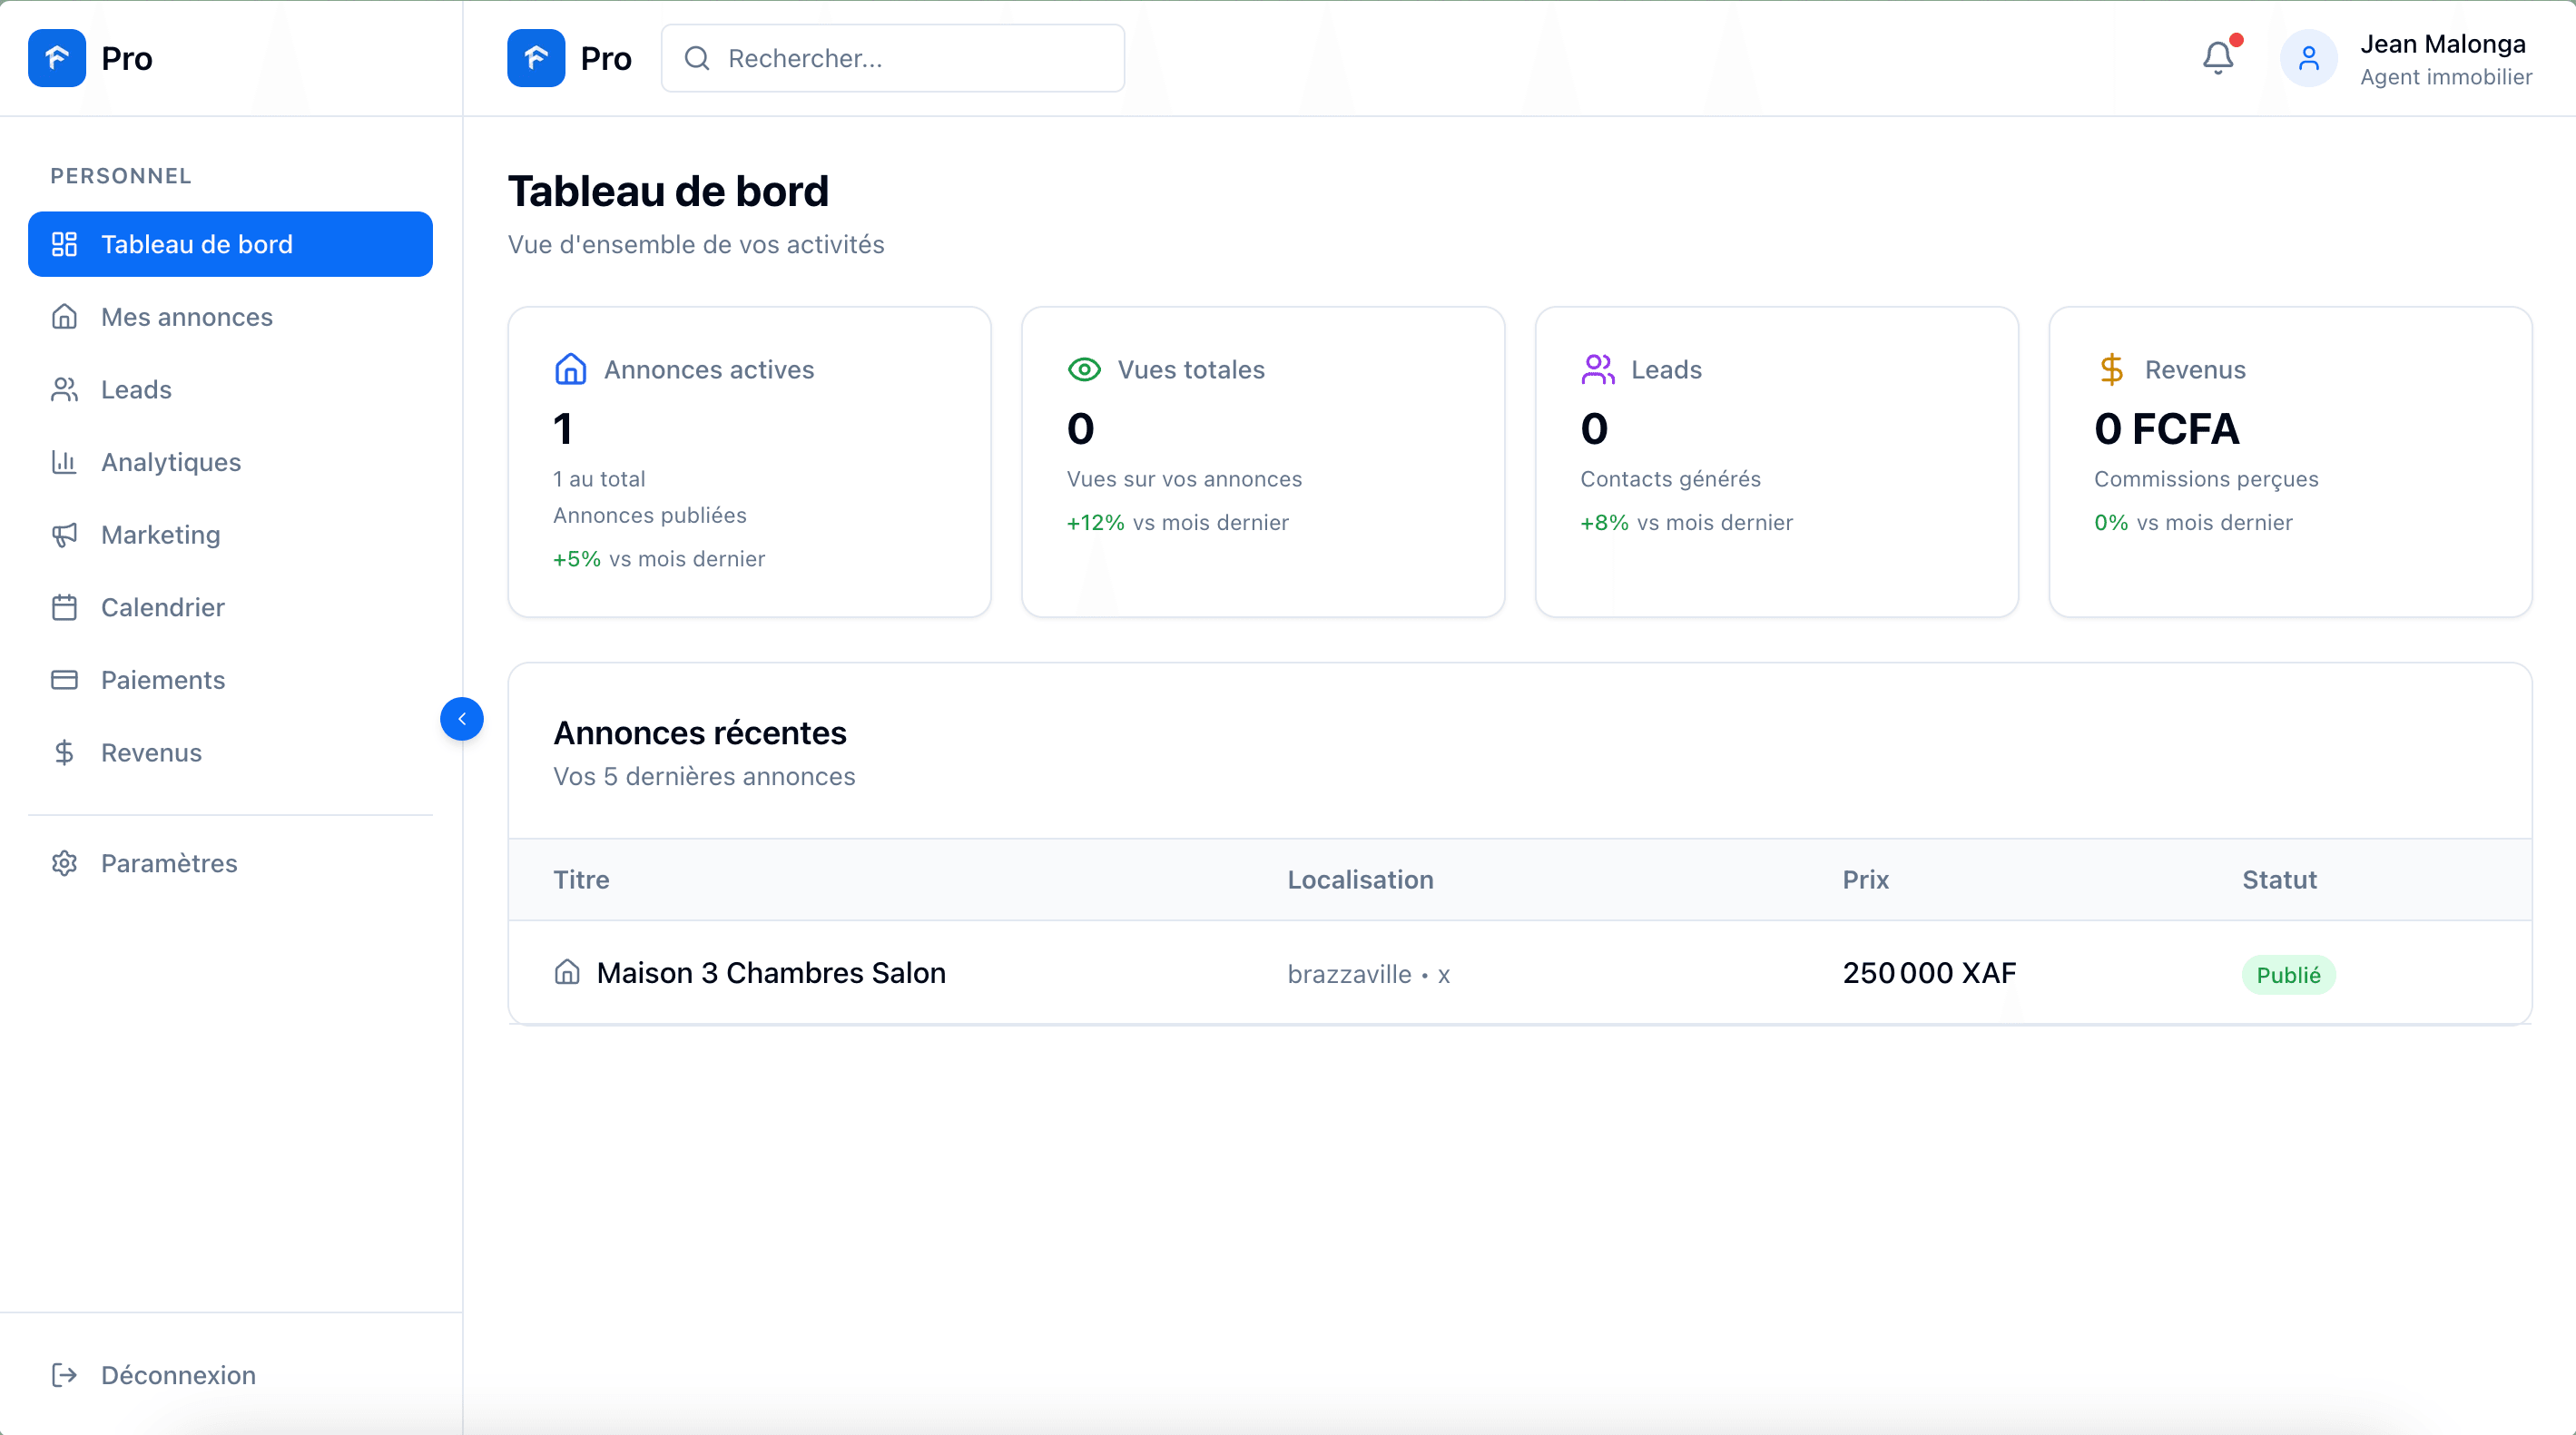The height and width of the screenshot is (1435, 2576).
Task: Click the Déconnexion menu item
Action: [x=178, y=1374]
